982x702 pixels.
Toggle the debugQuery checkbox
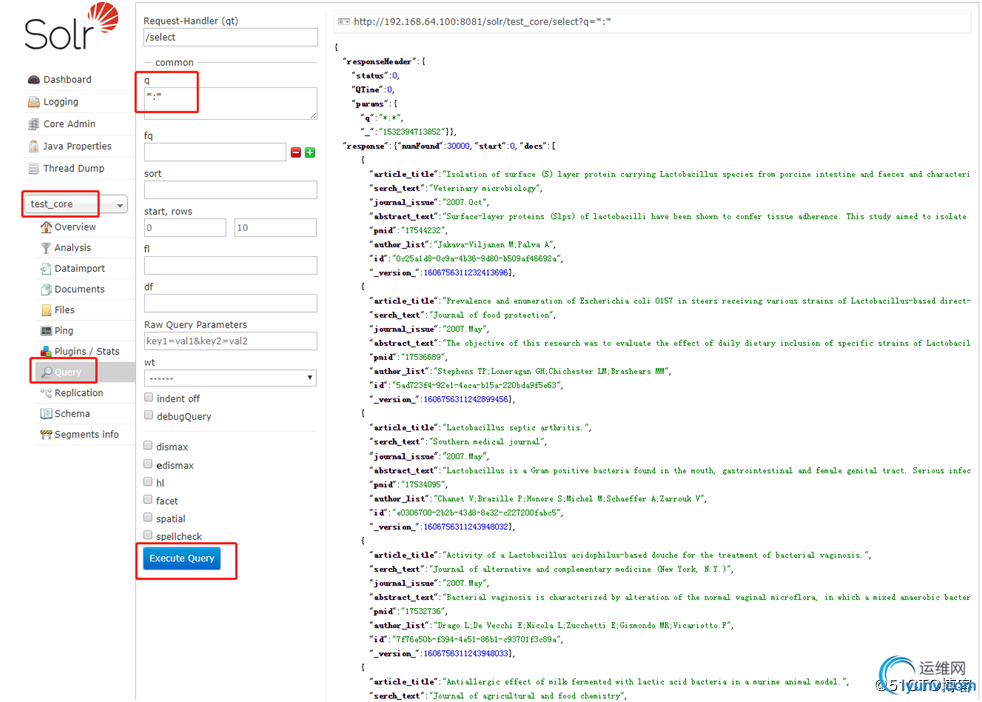pos(148,415)
